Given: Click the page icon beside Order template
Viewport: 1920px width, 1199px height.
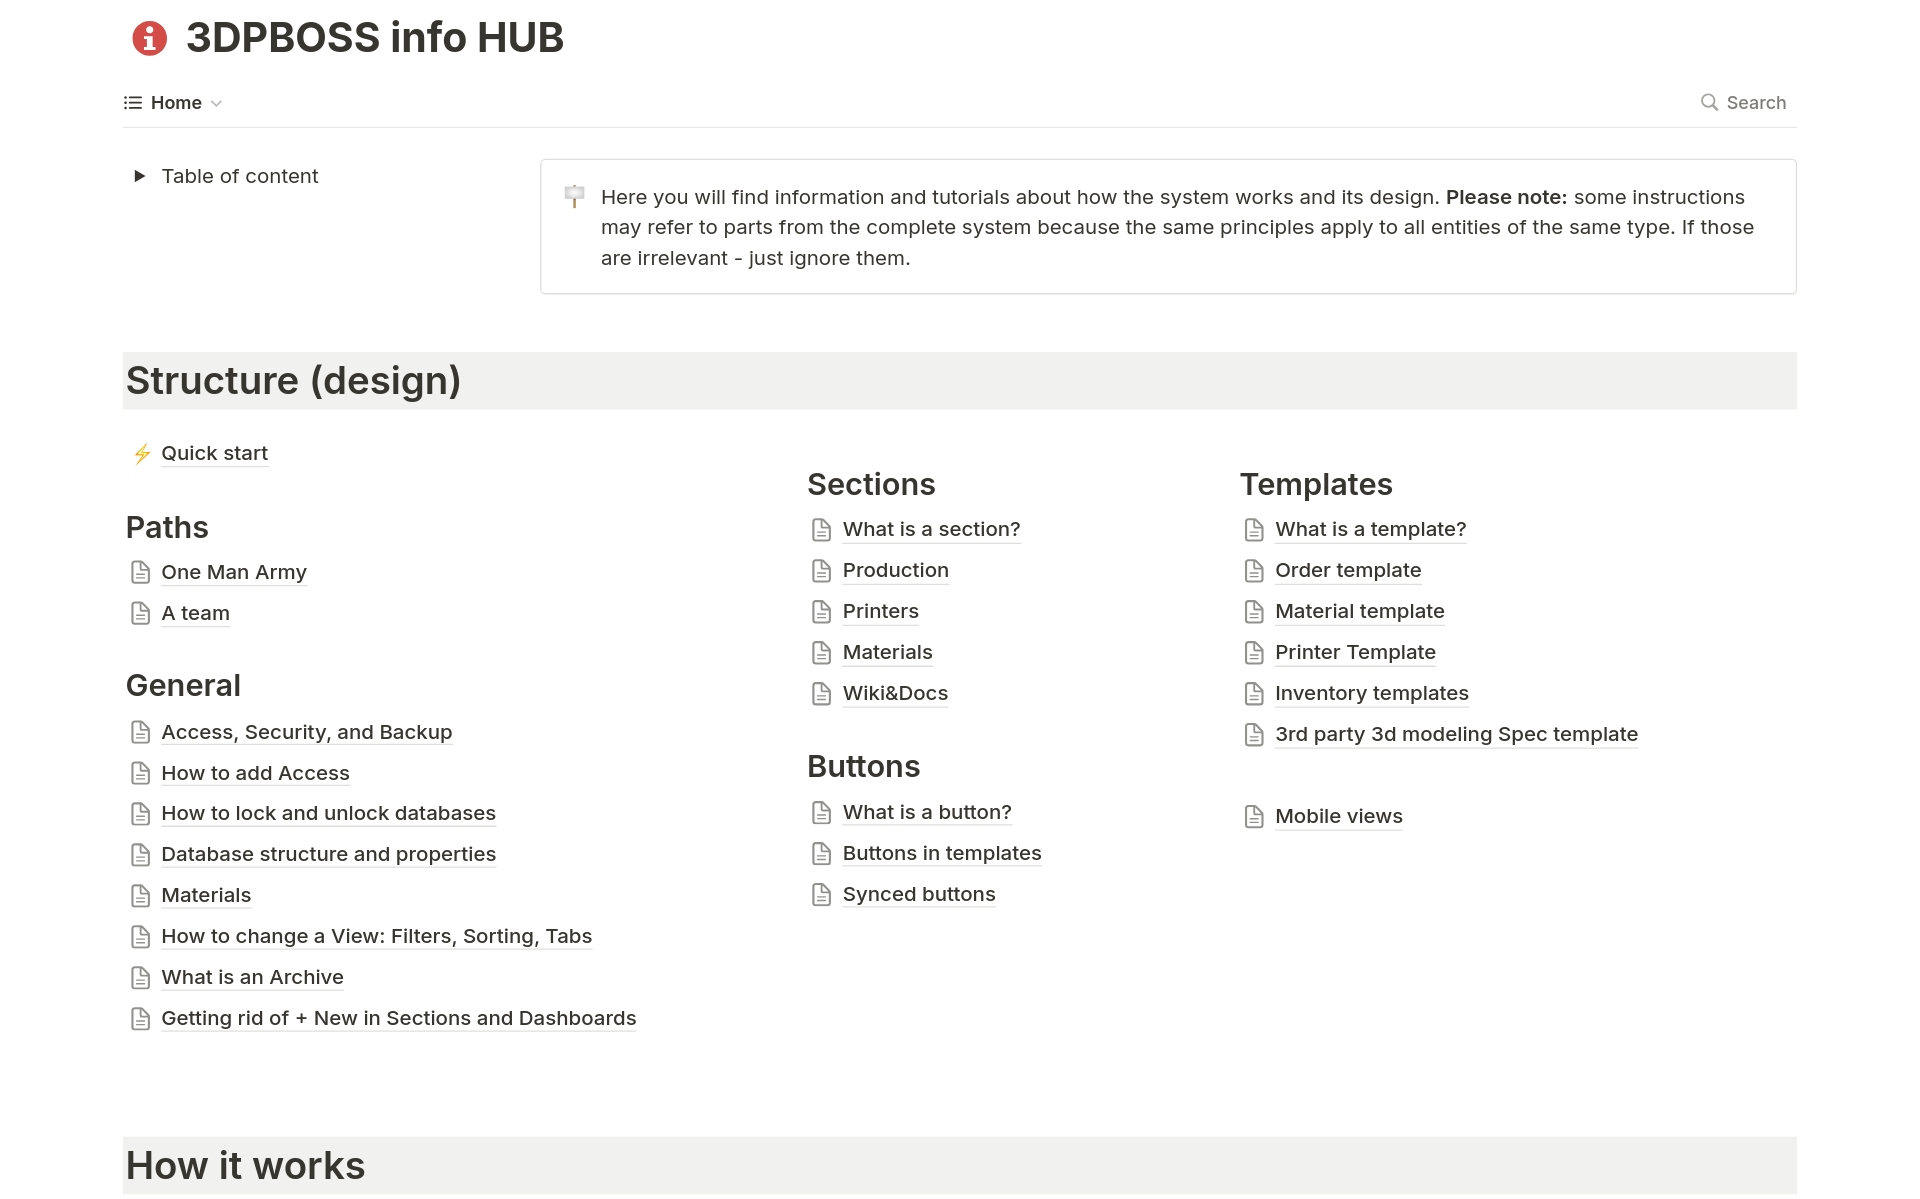Looking at the screenshot, I should coord(1254,571).
